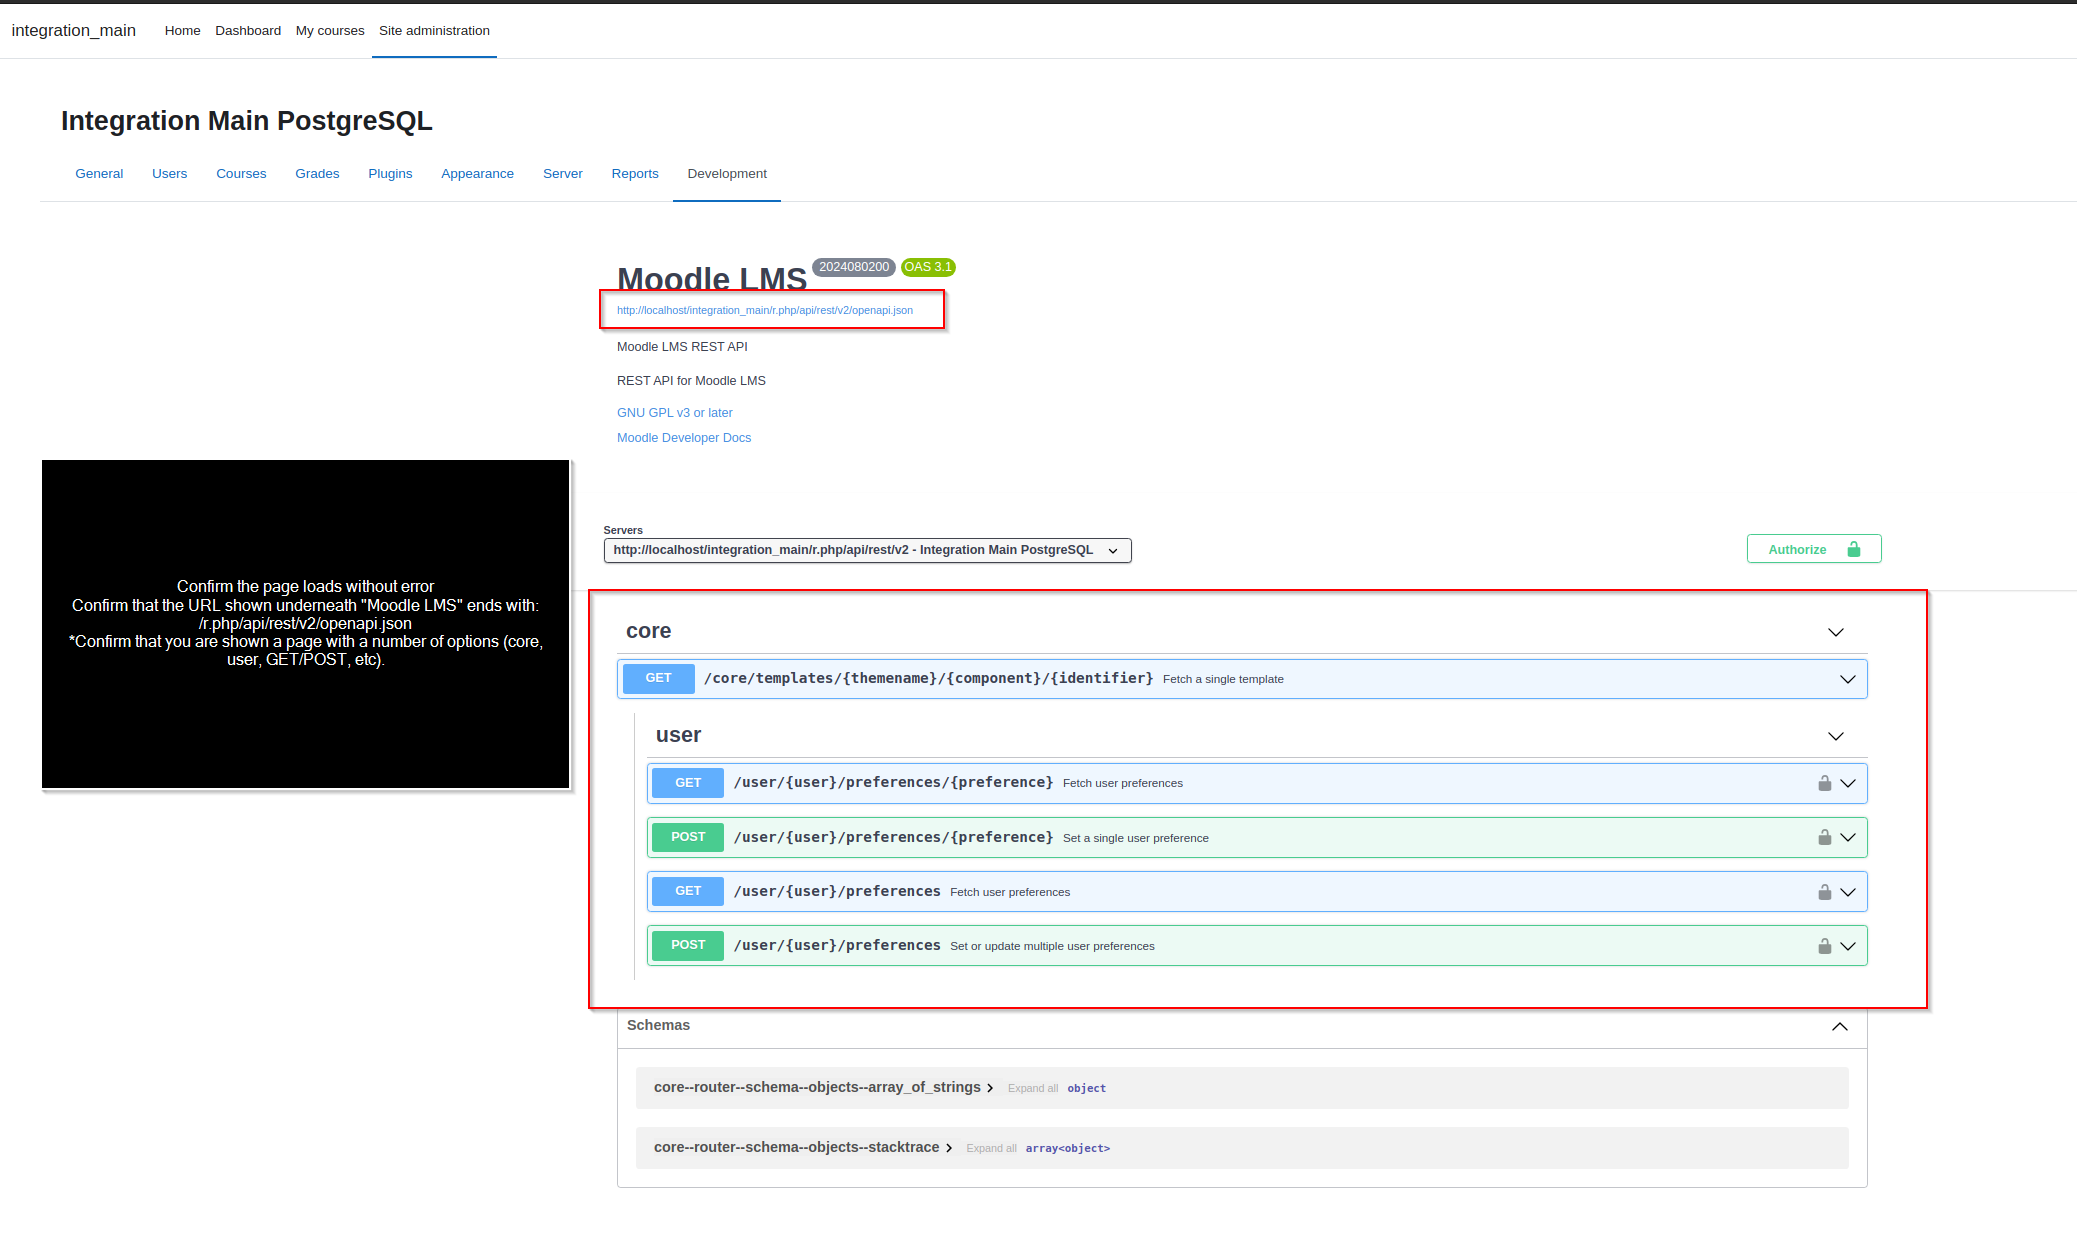The height and width of the screenshot is (1253, 2077).
Task: Open Site administration in the top navigation
Action: 434,31
